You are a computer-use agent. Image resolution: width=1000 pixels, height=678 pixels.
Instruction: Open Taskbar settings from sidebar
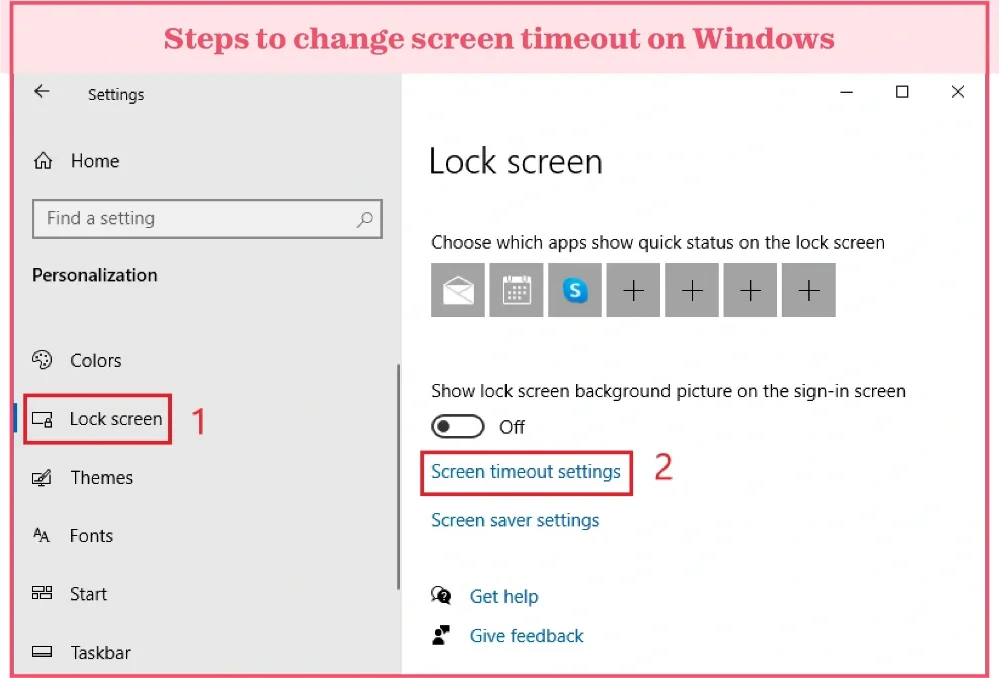[x=81, y=652]
